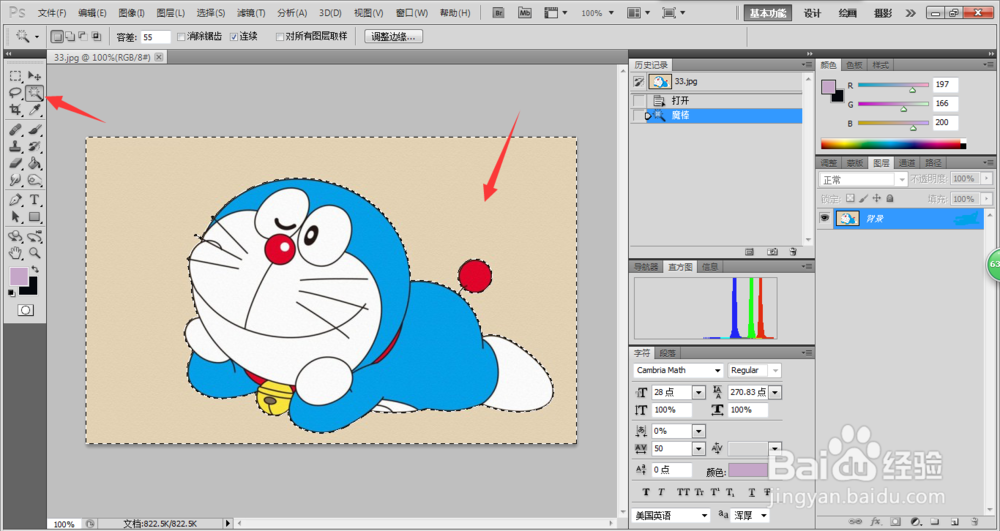
Task: Apply Faux Bold text style
Action: pos(645,492)
